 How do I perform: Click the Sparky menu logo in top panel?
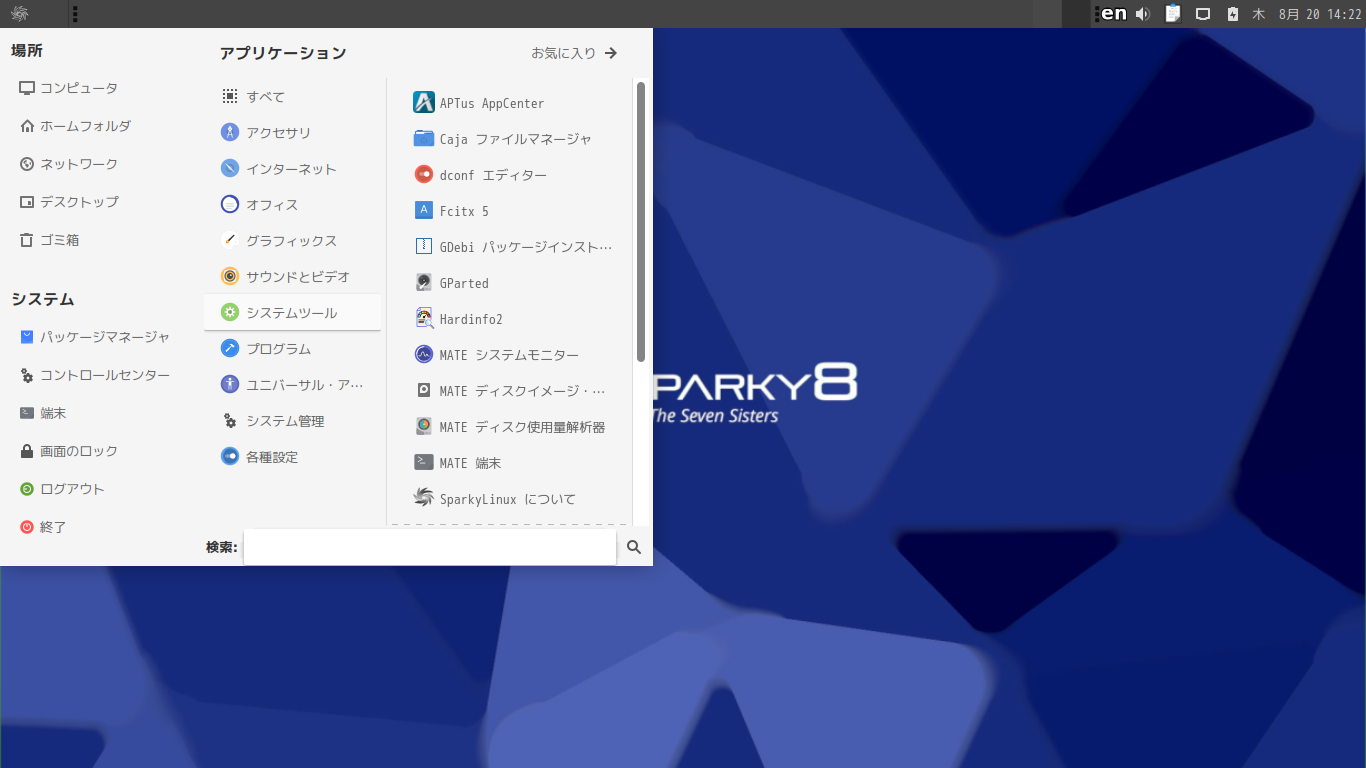click(x=20, y=14)
